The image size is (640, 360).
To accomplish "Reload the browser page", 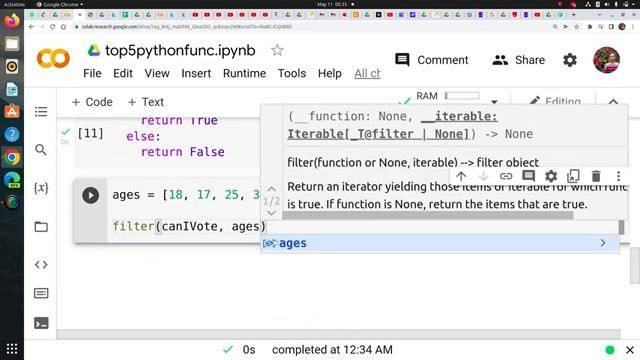I will pos(52,27).
